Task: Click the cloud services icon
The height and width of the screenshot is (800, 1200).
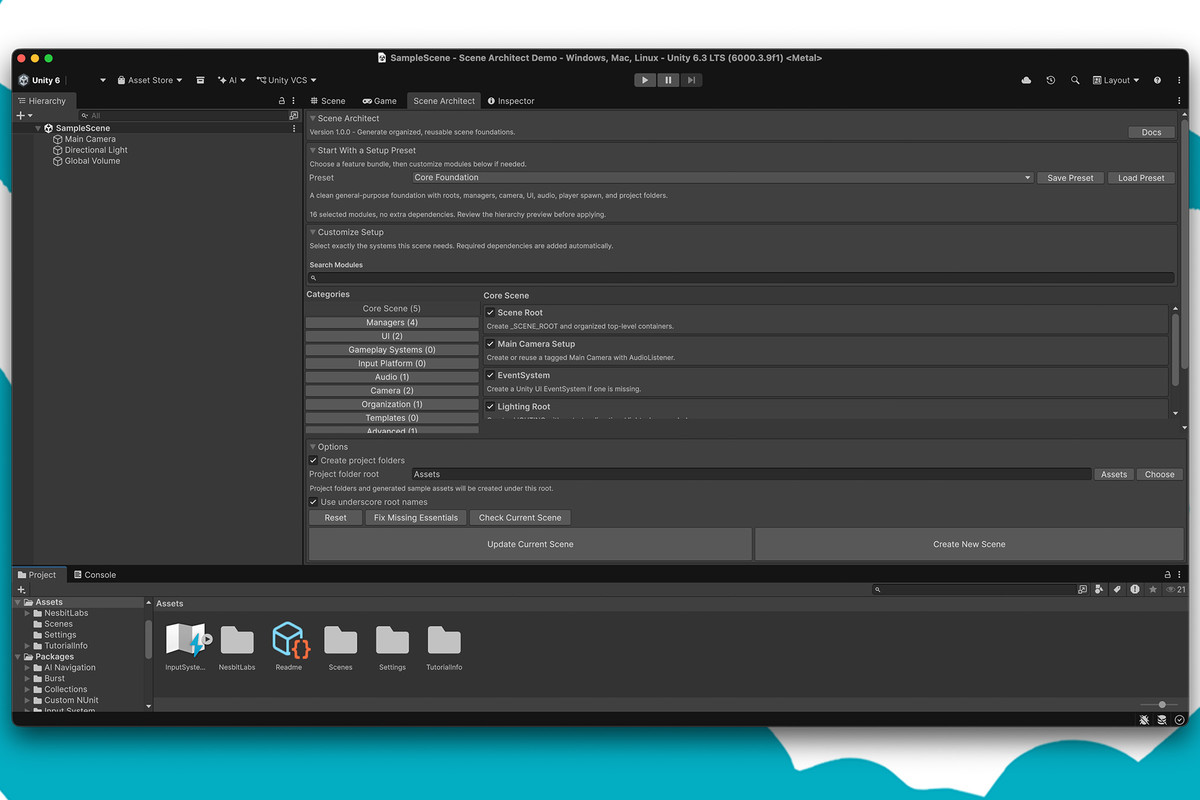Action: click(1026, 80)
